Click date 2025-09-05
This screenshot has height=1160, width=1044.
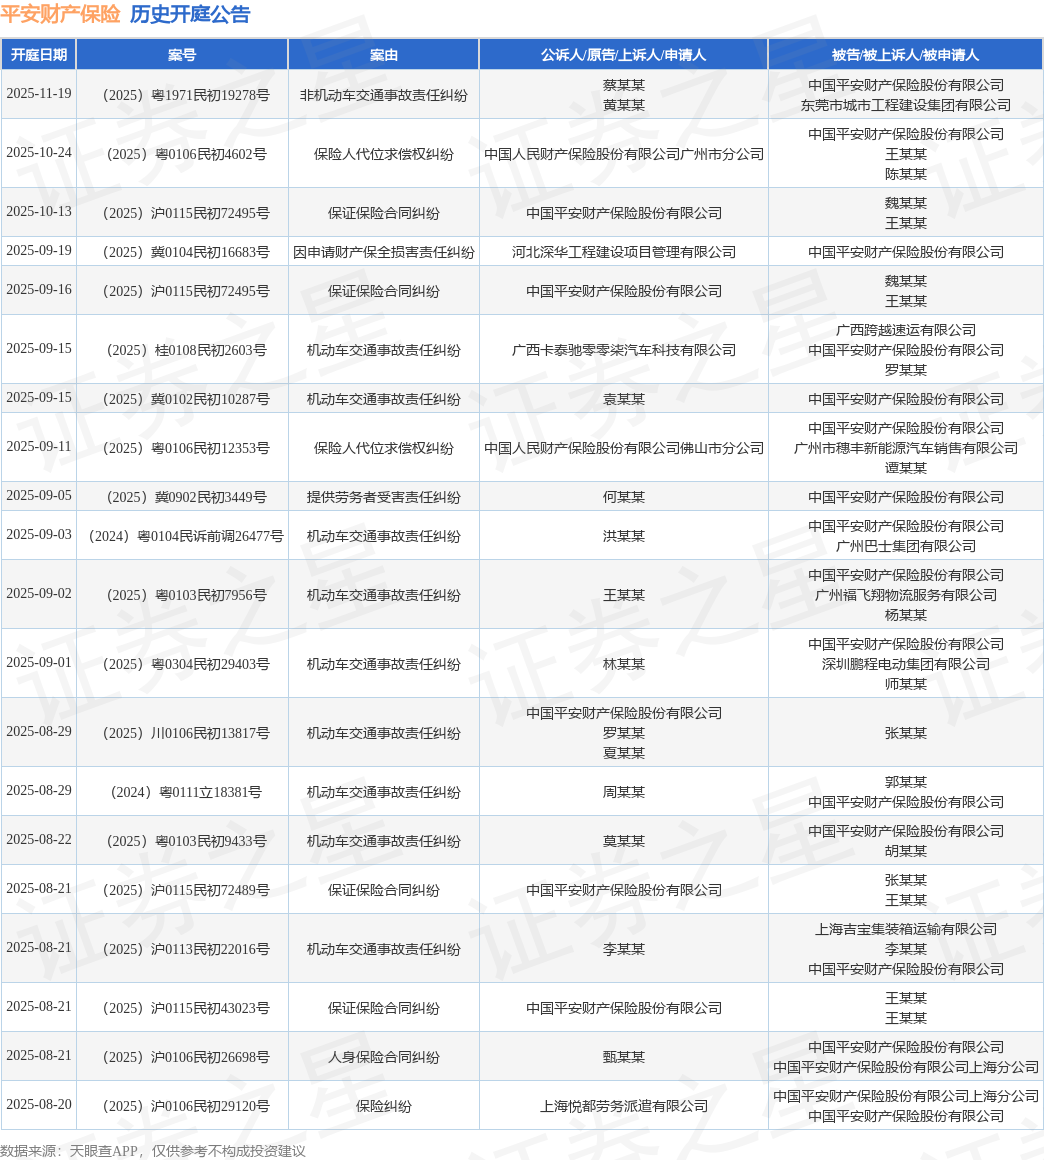coord(39,496)
